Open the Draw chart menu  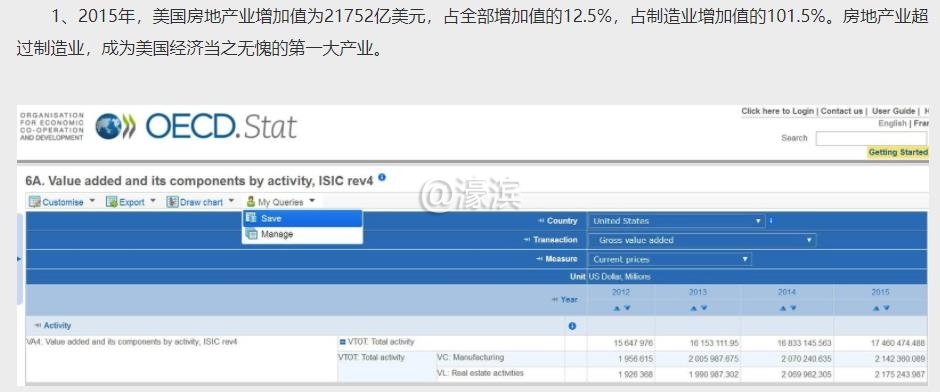click(200, 202)
